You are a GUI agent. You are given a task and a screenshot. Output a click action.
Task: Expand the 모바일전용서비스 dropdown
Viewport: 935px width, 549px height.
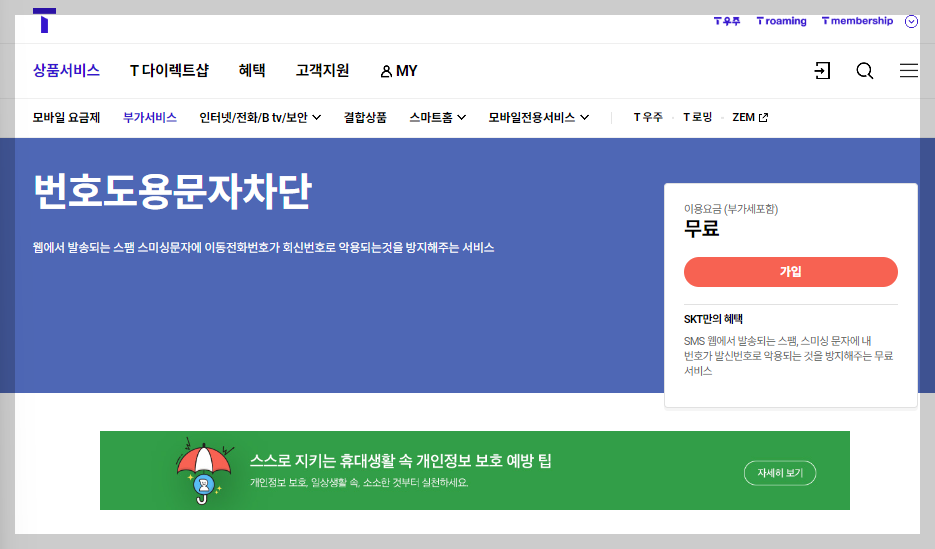(x=538, y=117)
